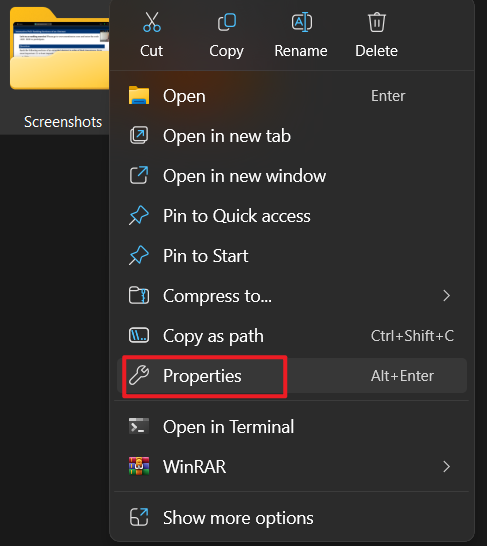Click the Rename label text

301,51
